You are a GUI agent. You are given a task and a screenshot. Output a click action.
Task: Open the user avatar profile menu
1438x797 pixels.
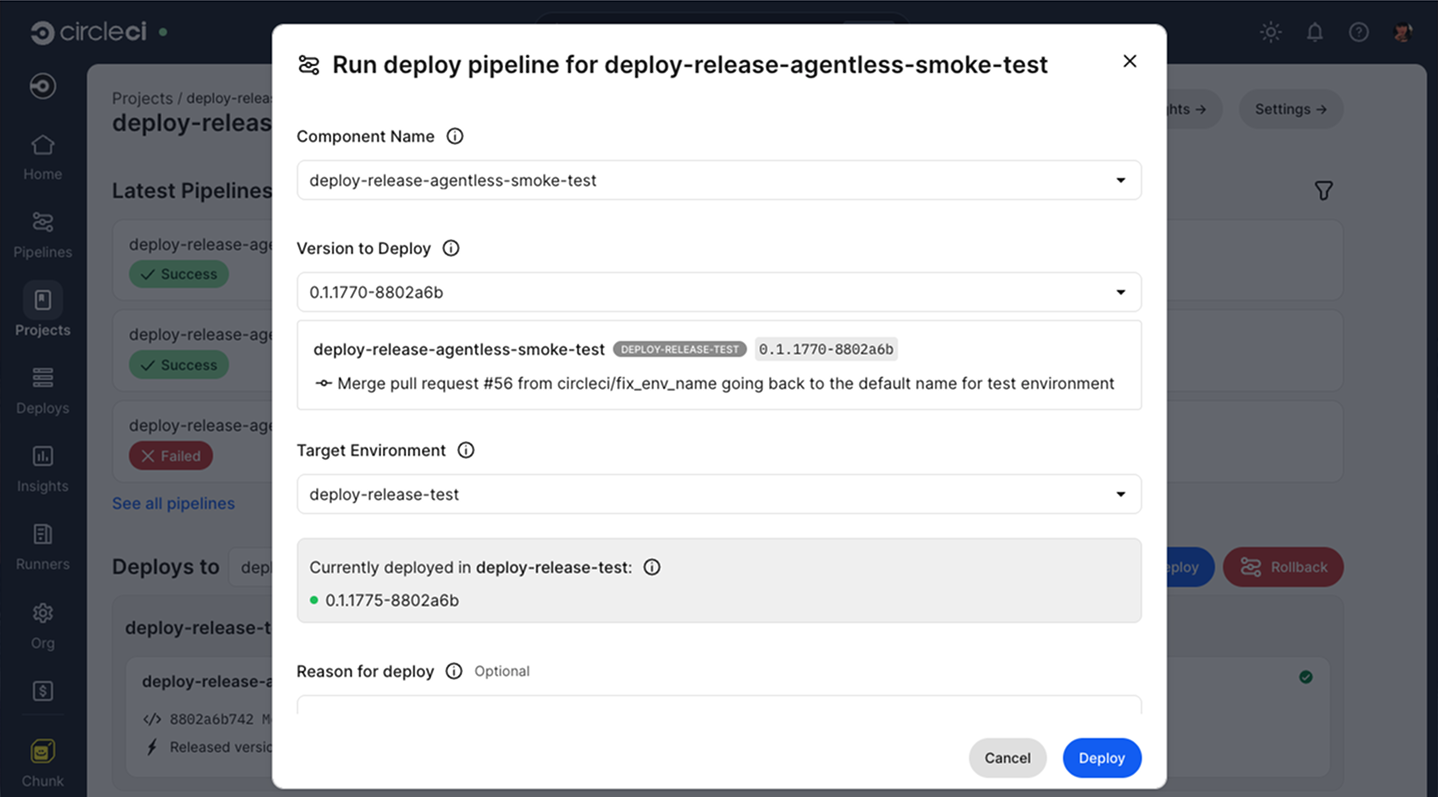[1402, 31]
